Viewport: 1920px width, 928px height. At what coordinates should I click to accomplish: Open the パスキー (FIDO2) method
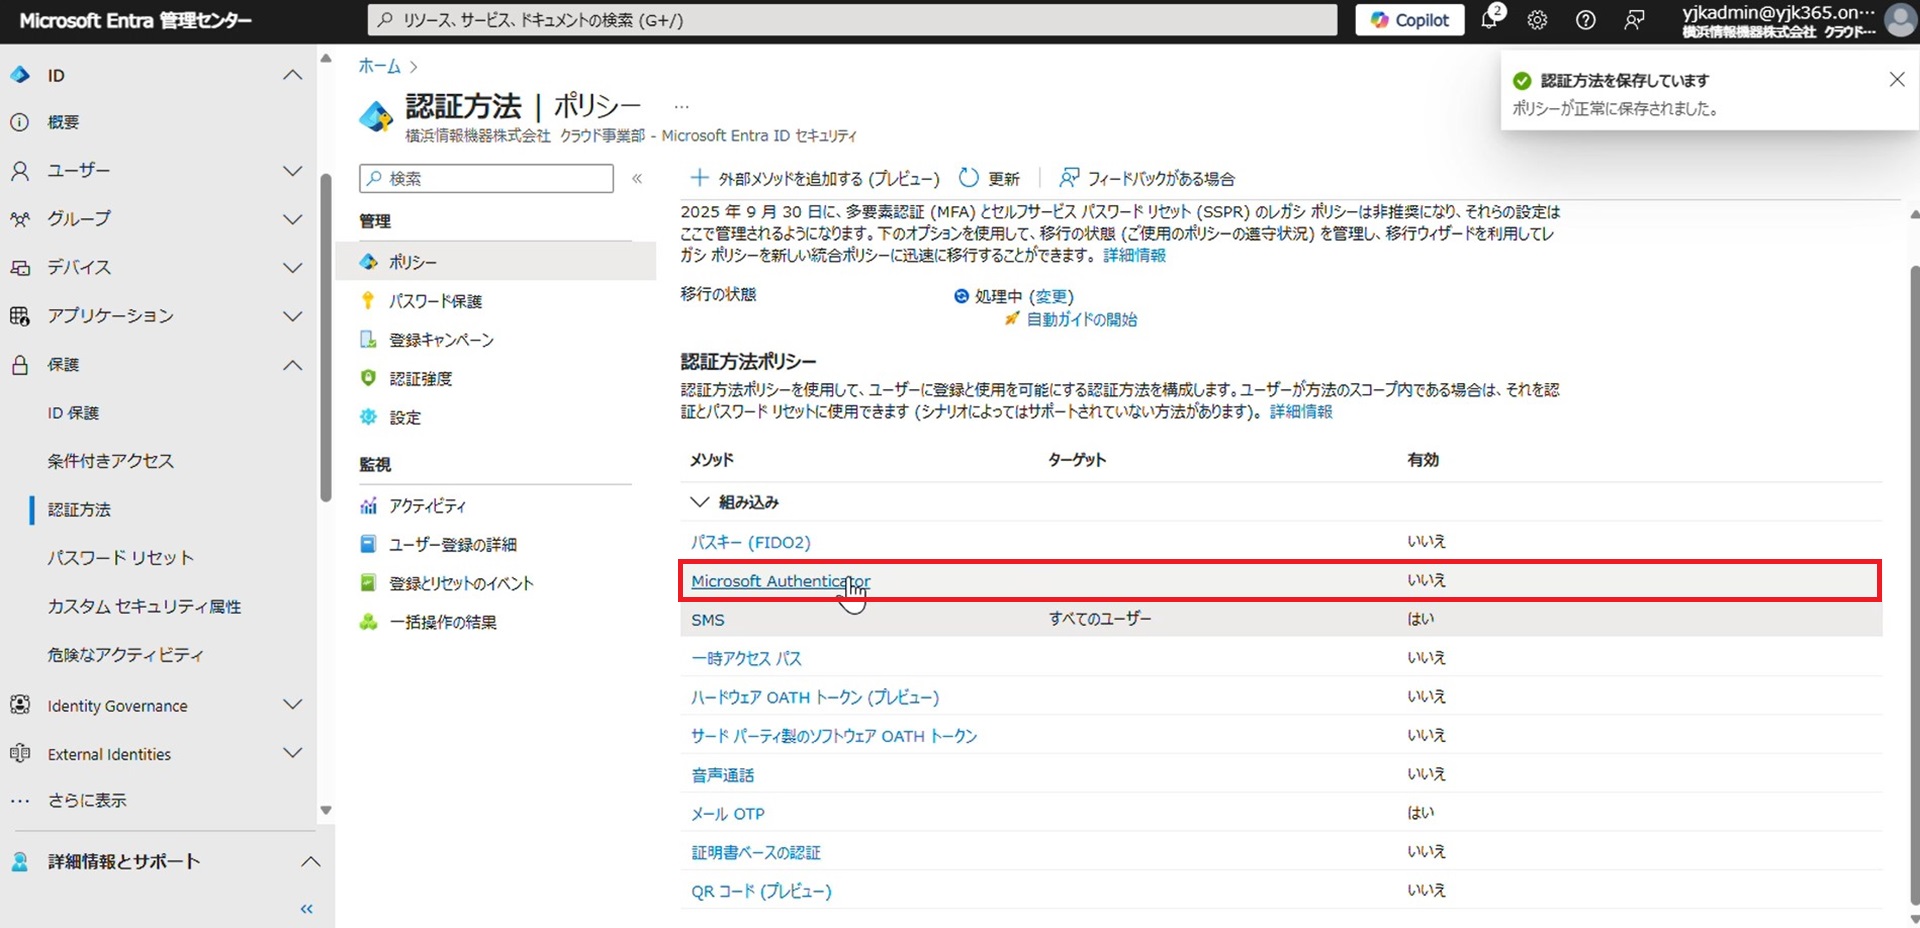750,542
